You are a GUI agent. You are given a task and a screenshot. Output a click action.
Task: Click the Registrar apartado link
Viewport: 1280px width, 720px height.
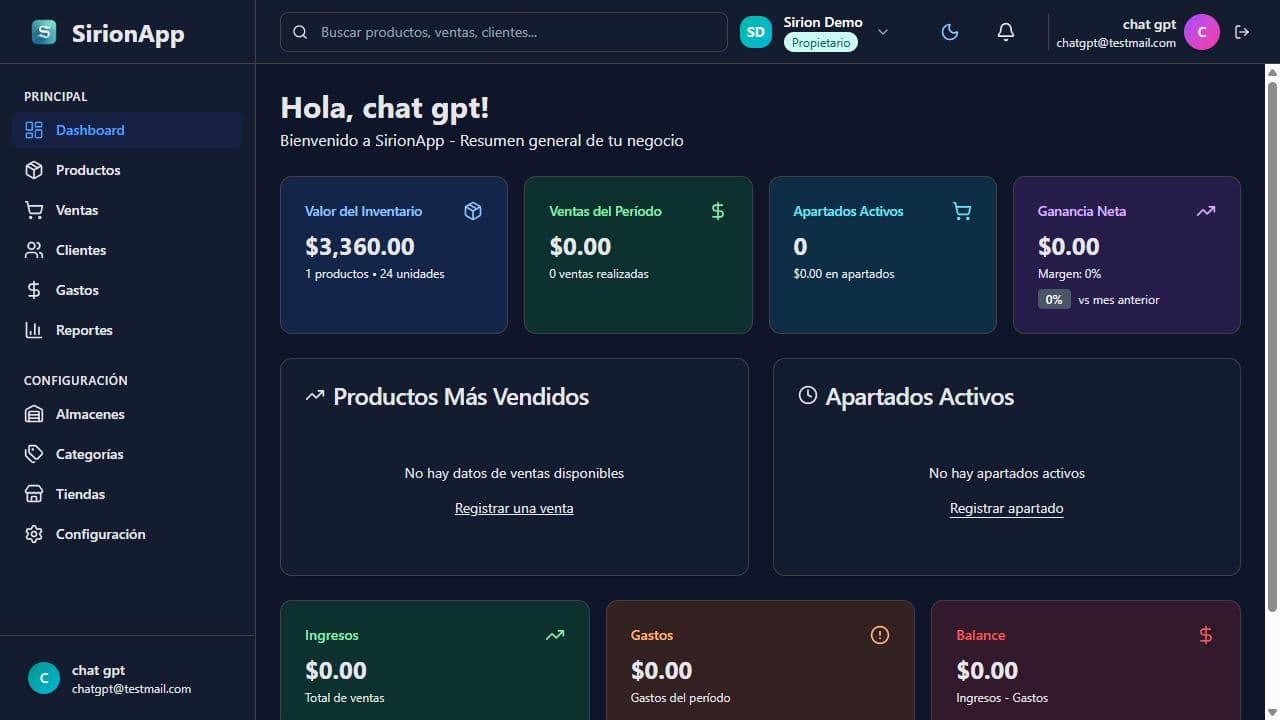(x=1006, y=508)
